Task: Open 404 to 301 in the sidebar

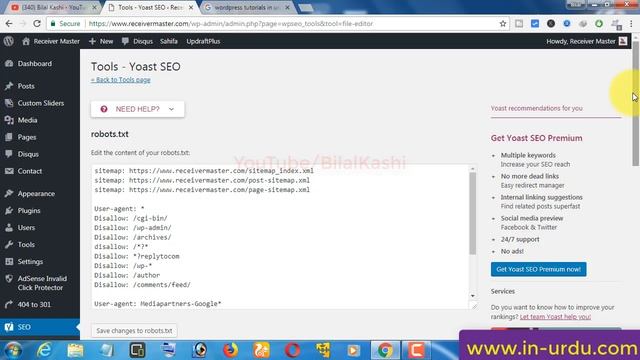Action: click(x=34, y=304)
